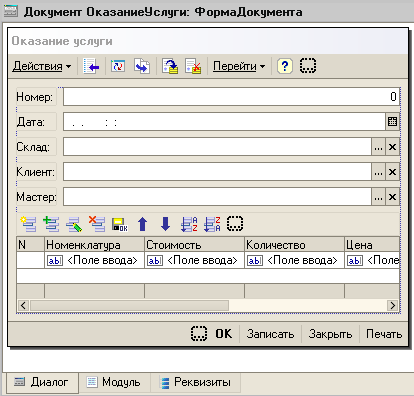Add a new table row icon
The height and width of the screenshot is (396, 414).
[x=28, y=224]
